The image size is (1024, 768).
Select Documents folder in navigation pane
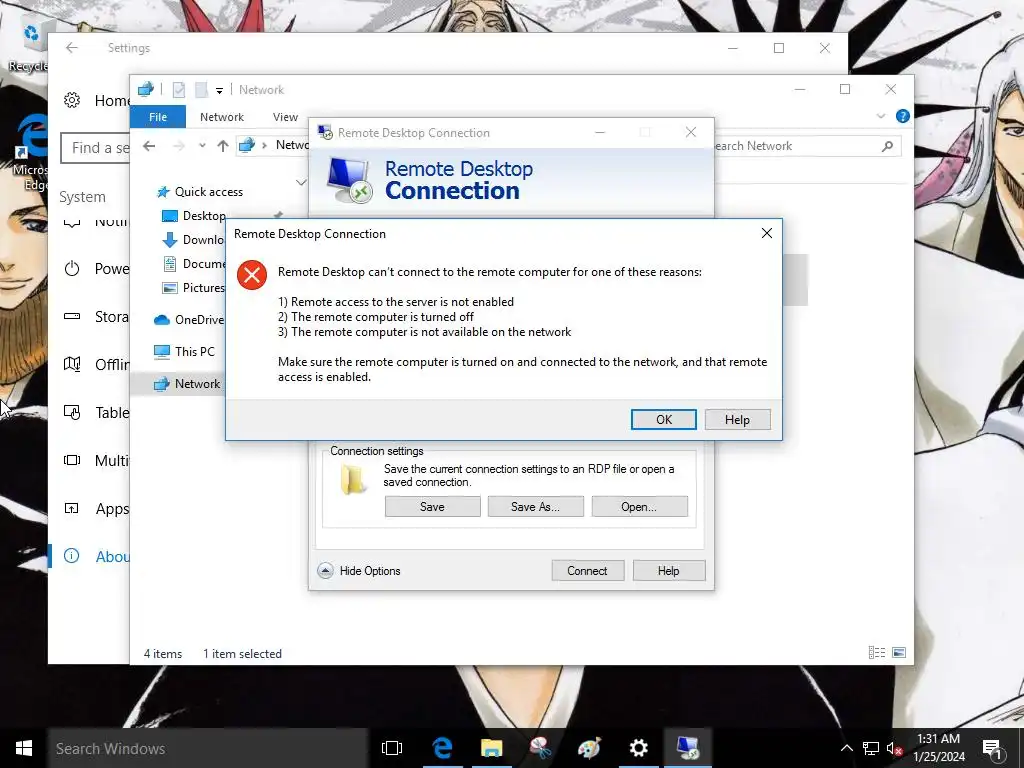[193, 264]
